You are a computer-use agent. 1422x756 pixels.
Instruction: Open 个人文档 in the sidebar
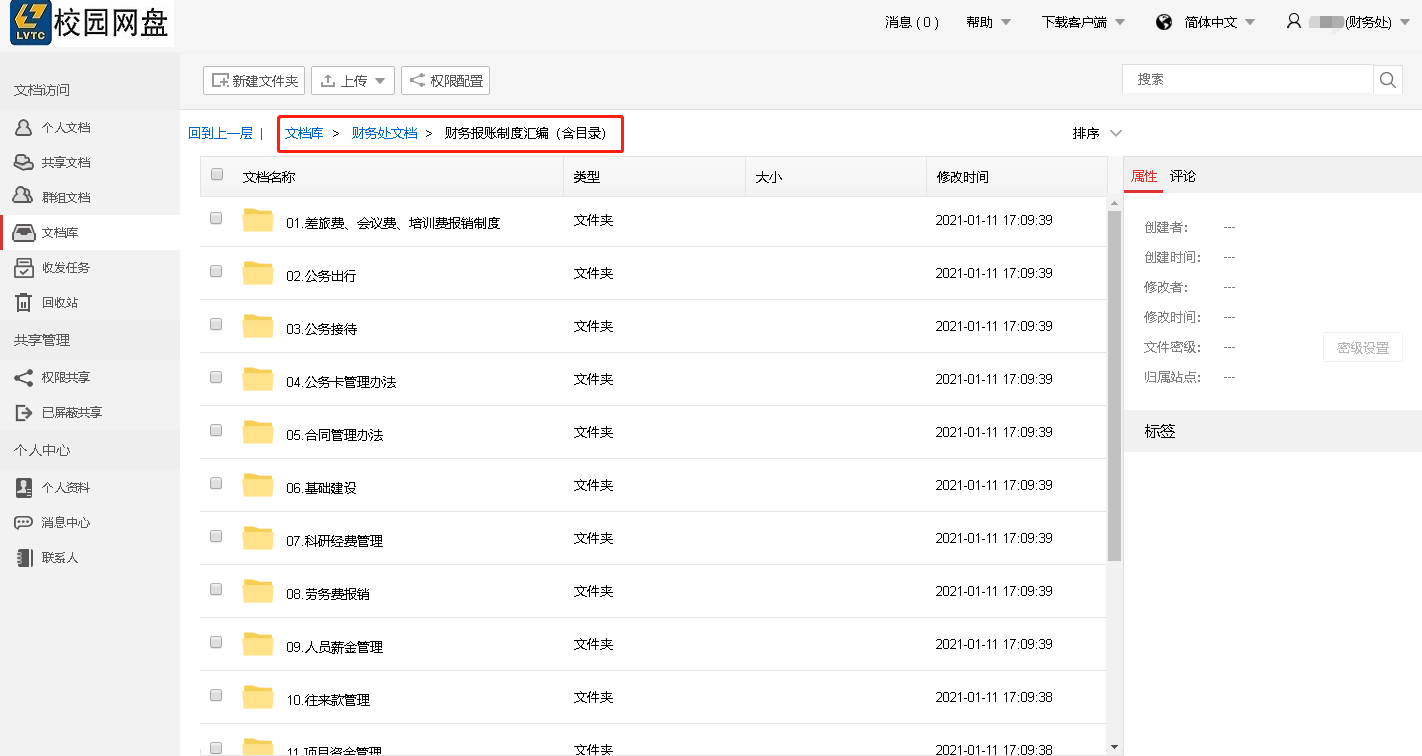pyautogui.click(x=65, y=128)
